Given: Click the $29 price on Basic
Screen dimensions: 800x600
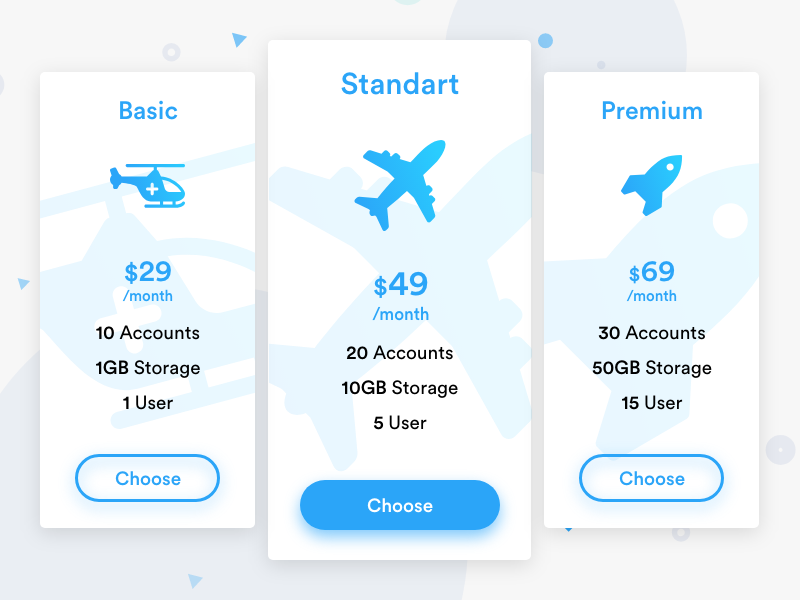Looking at the screenshot, I should (x=148, y=272).
